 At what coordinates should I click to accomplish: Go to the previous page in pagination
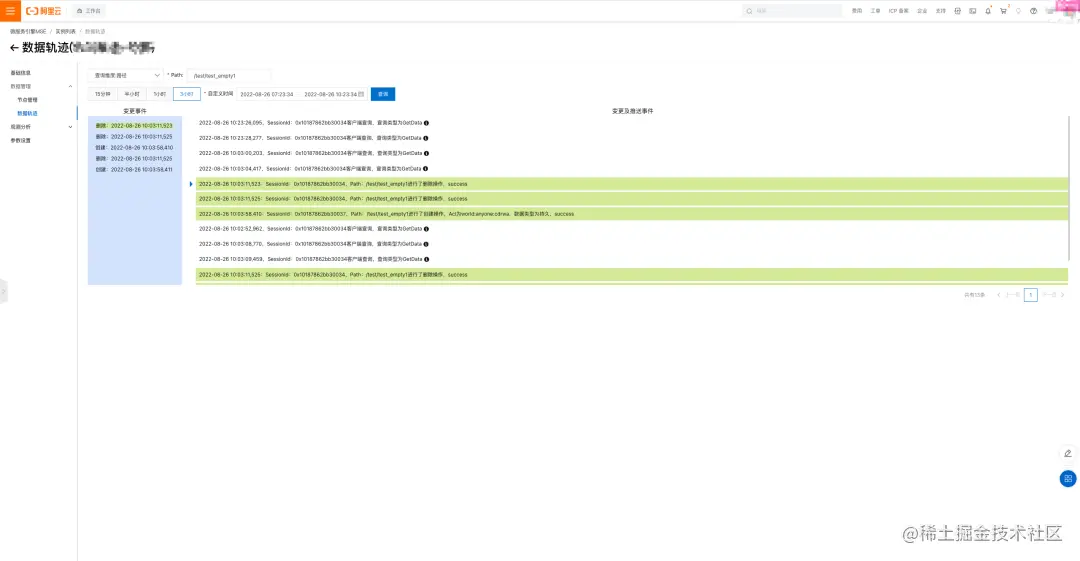pyautogui.click(x=1009, y=295)
